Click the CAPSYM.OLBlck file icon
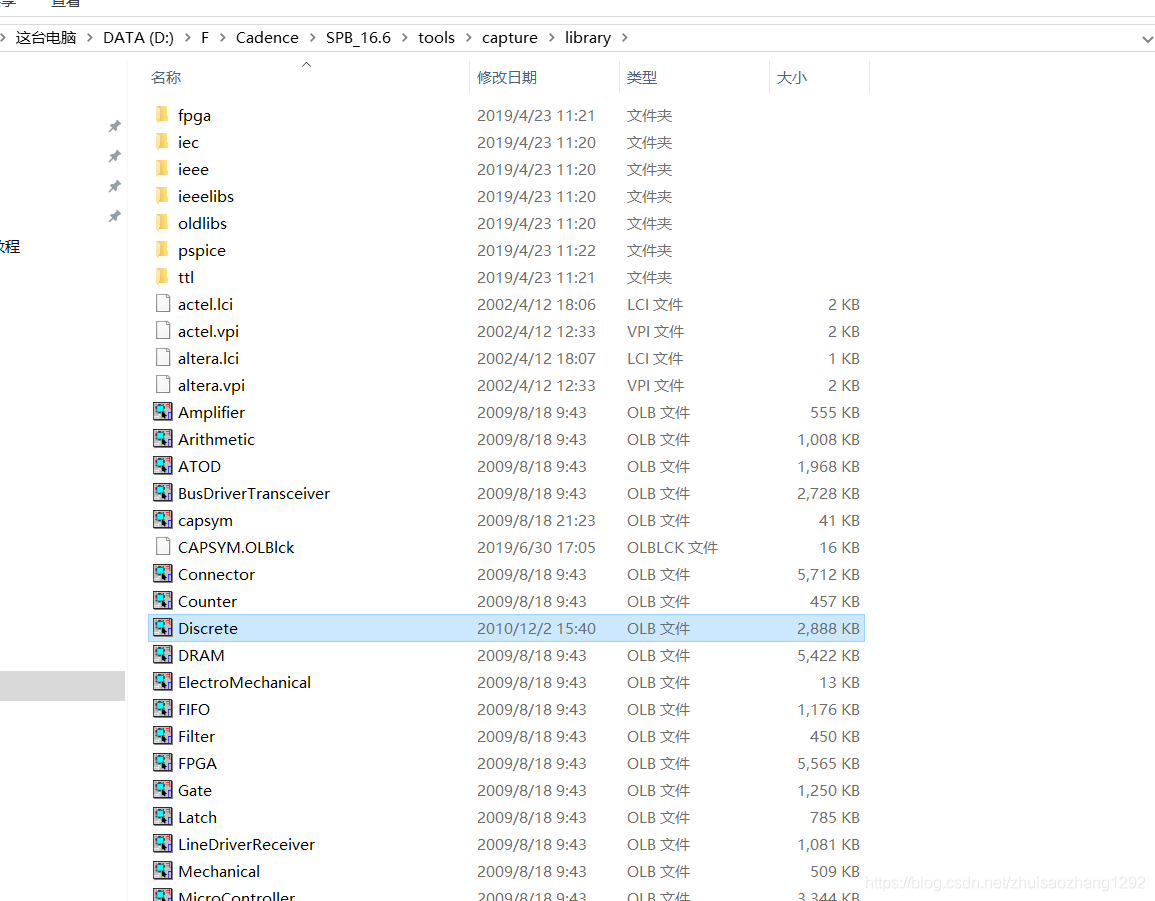Image resolution: width=1155 pixels, height=901 pixels. tap(163, 547)
